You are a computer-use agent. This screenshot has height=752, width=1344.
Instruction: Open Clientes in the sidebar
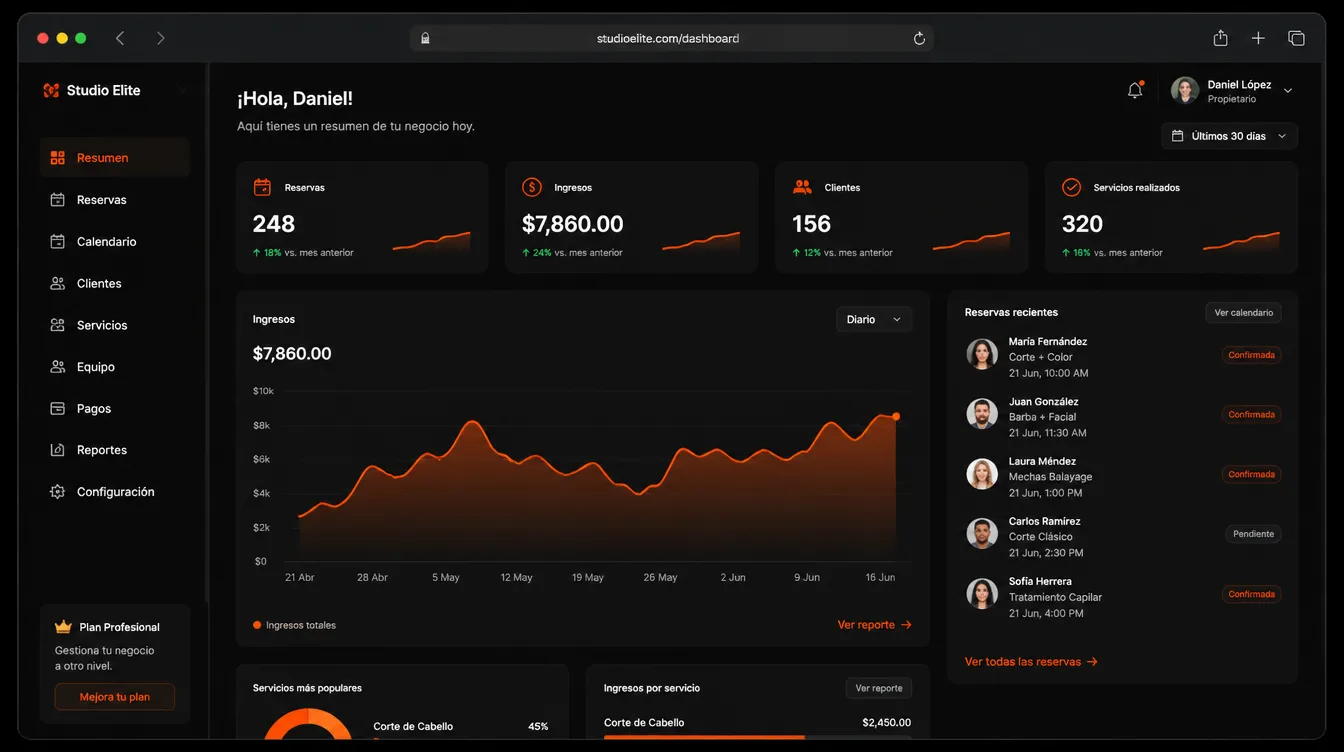[115, 284]
